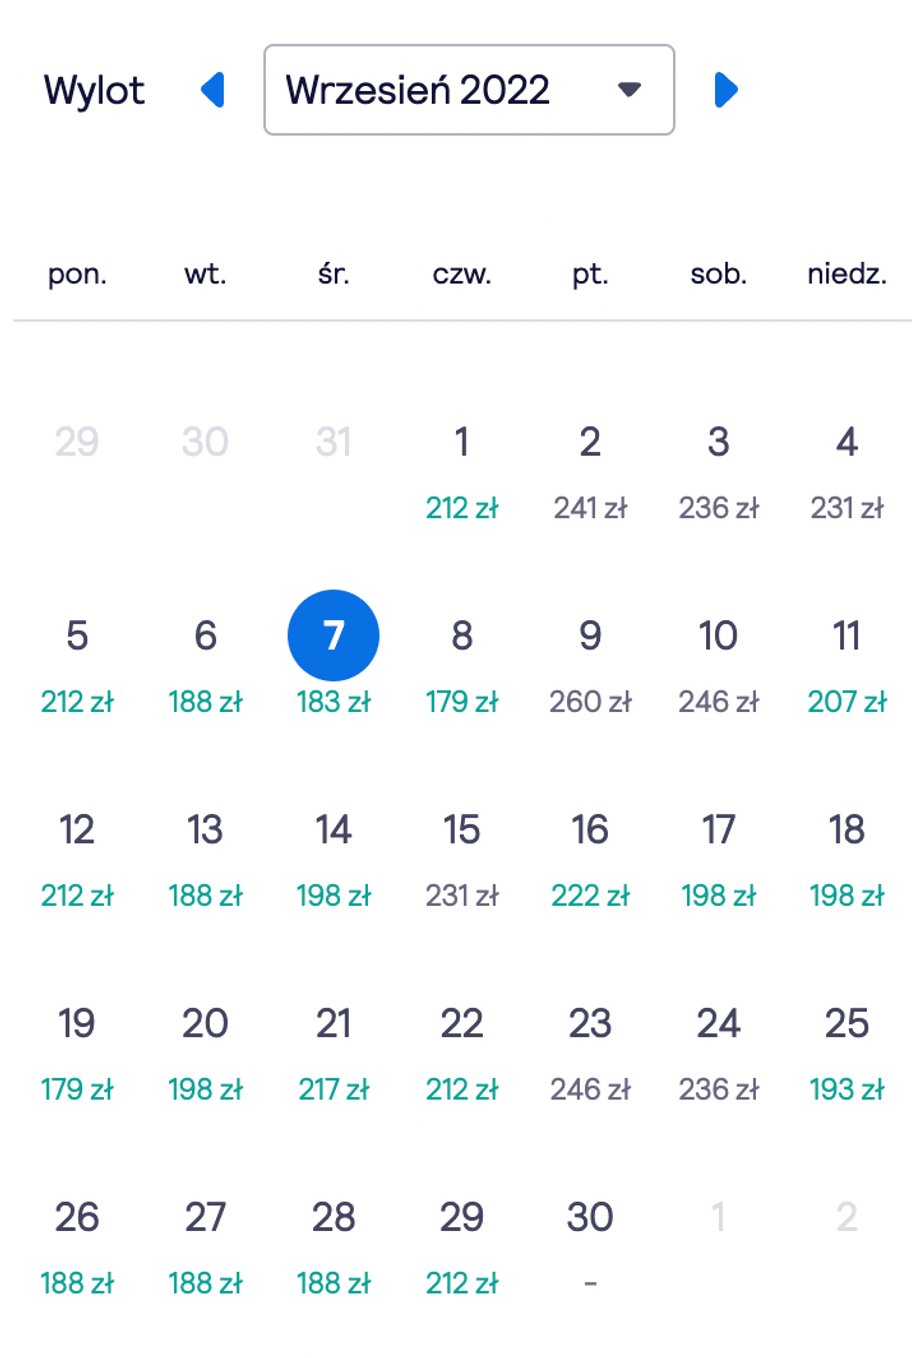Go to previous month with left arrow
The height and width of the screenshot is (1358, 920).
(212, 90)
